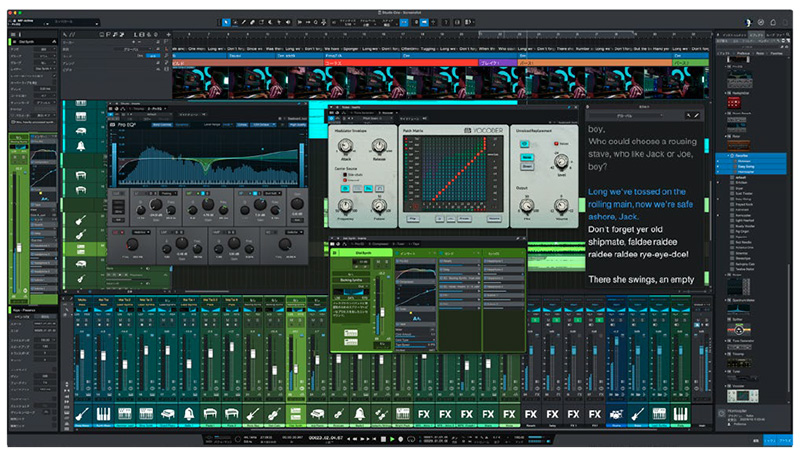Screen dimensions: 800x454
Task: Open the Level Range dropdown in Pro EQ
Action: [228, 124]
